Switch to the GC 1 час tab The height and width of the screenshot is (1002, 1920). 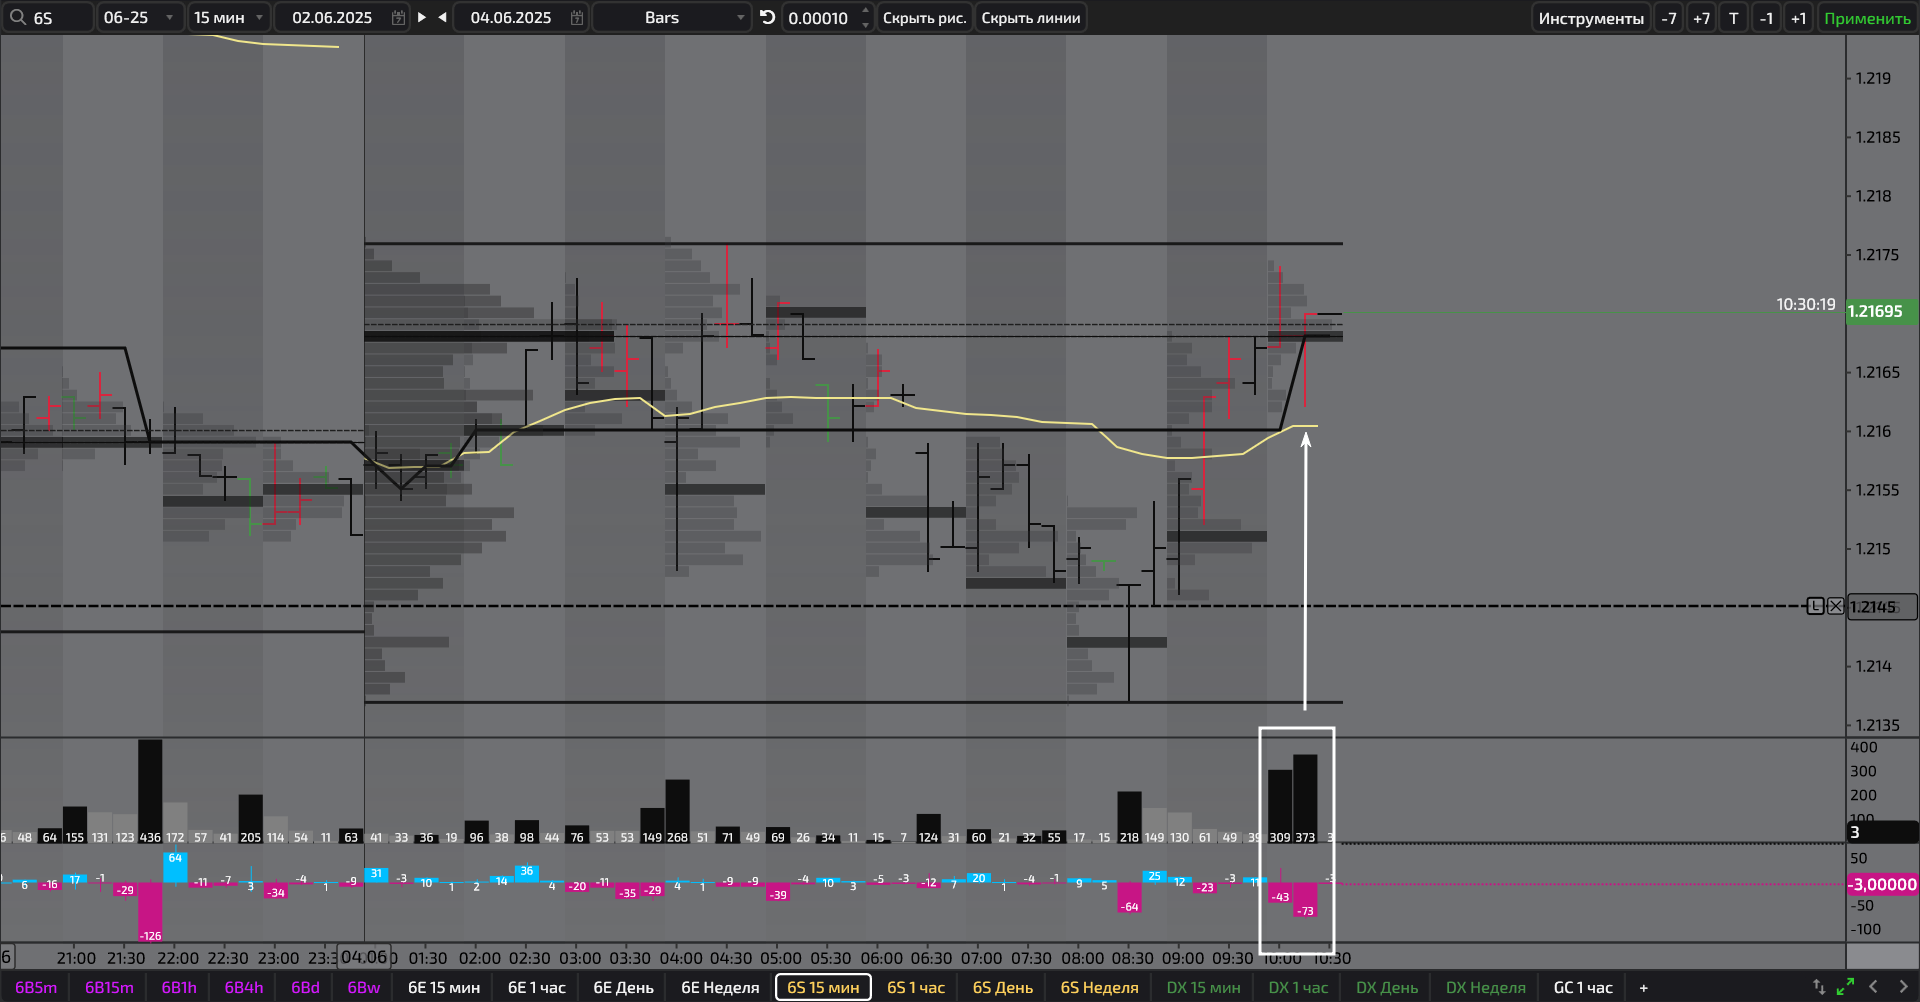1583,987
